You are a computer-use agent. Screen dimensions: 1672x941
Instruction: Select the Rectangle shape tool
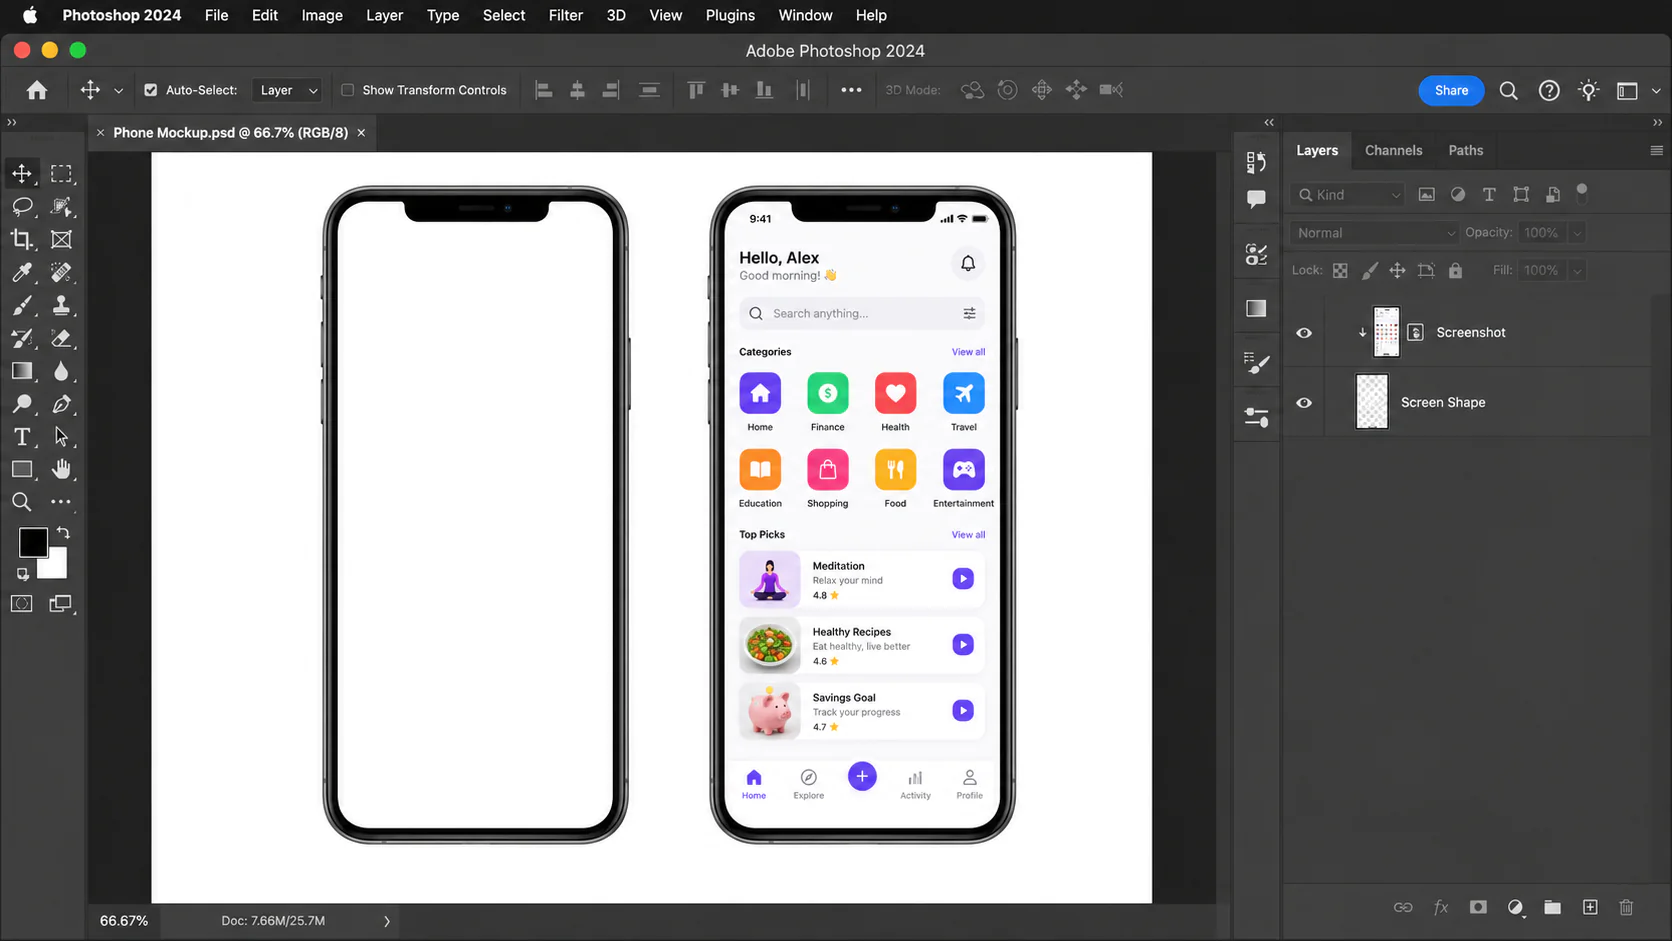coord(22,469)
